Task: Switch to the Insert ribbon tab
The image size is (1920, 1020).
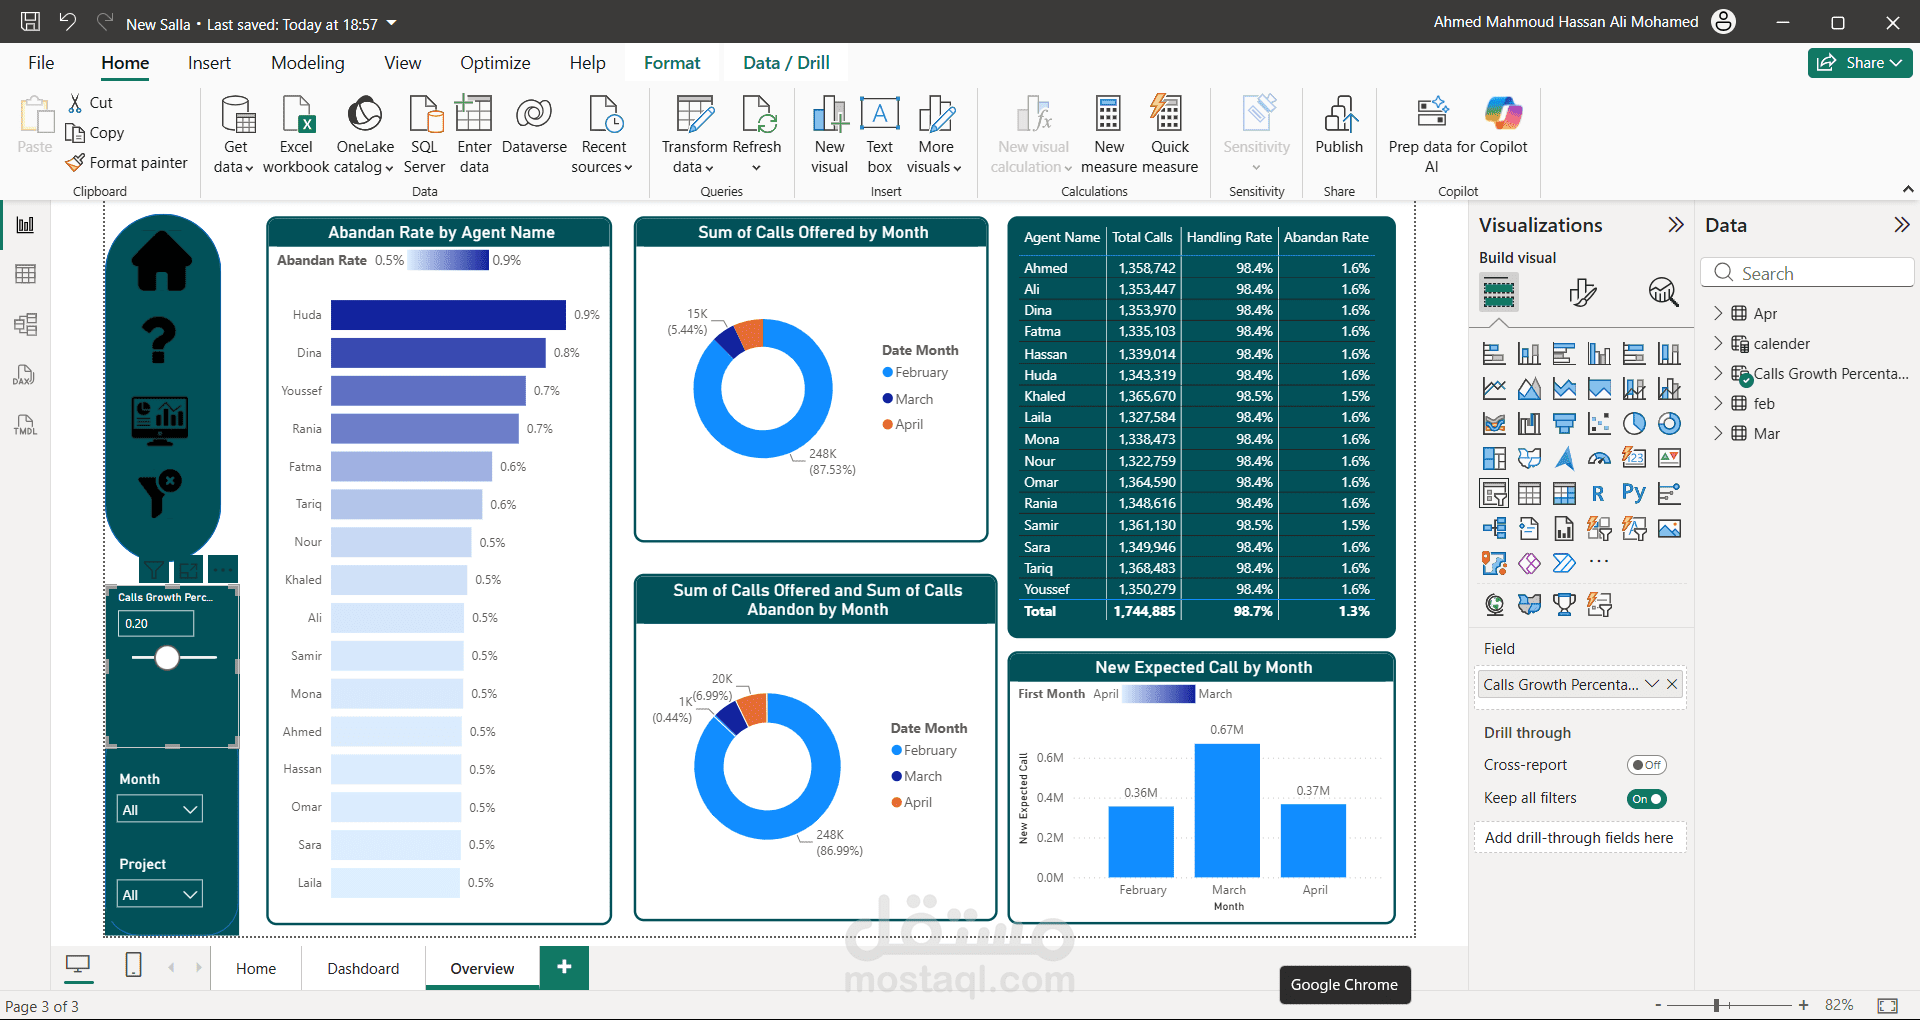Action: coord(209,63)
